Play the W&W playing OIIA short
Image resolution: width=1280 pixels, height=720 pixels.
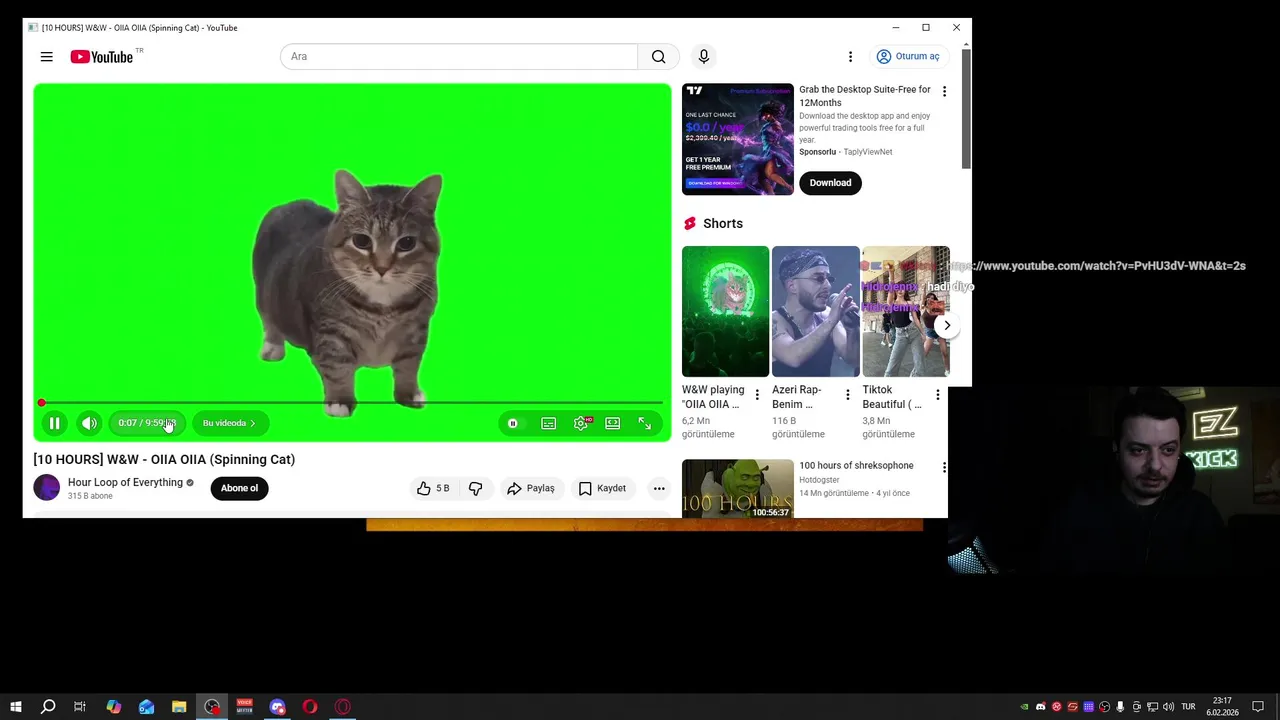pos(725,311)
